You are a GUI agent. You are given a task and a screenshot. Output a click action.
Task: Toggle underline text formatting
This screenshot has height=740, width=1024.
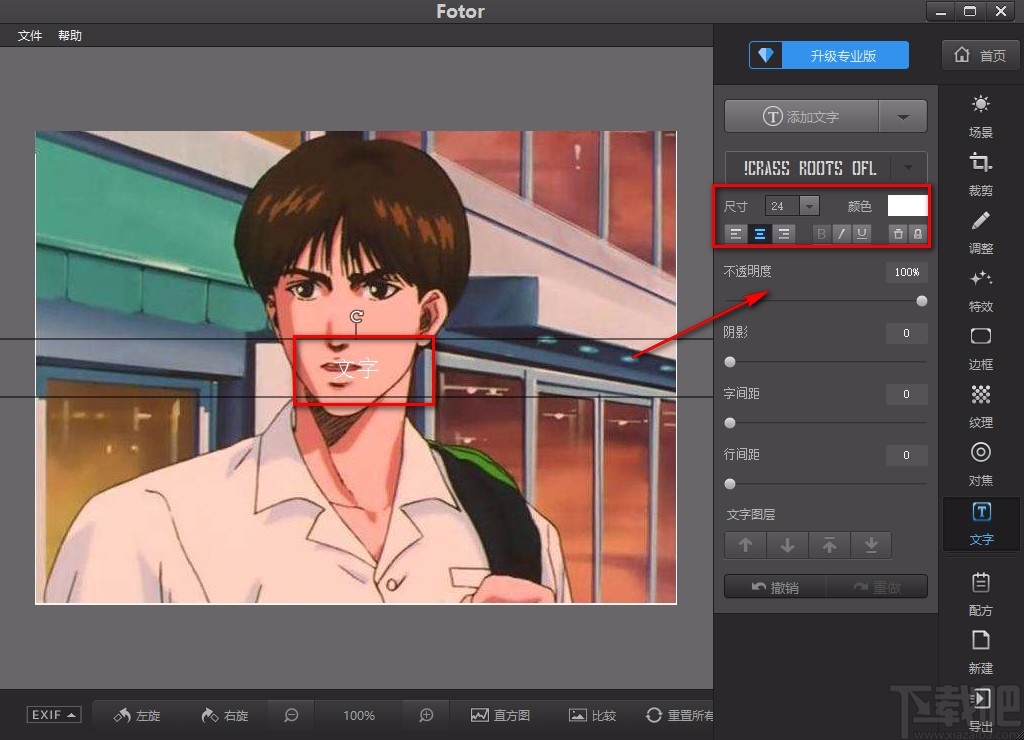click(861, 233)
